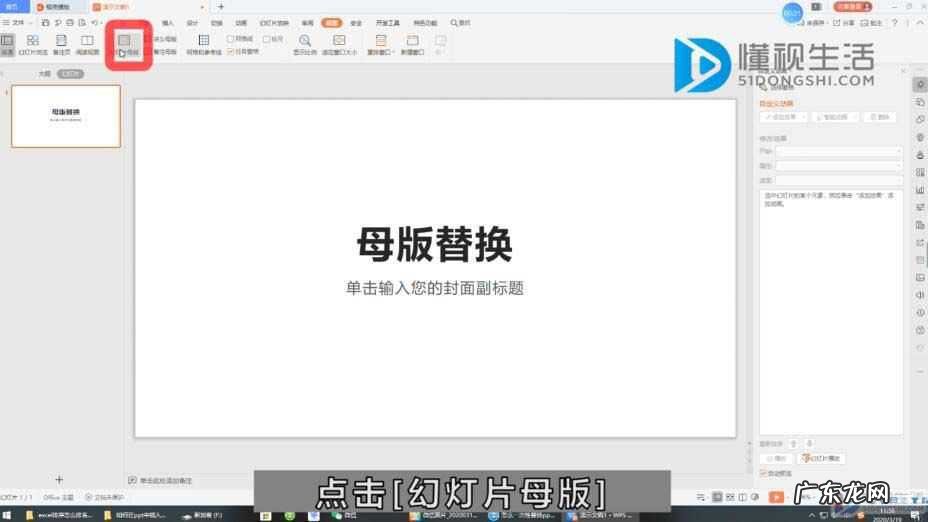This screenshot has height=522, width=928.
Task: Open the Help question mark icon
Action: 894,22
